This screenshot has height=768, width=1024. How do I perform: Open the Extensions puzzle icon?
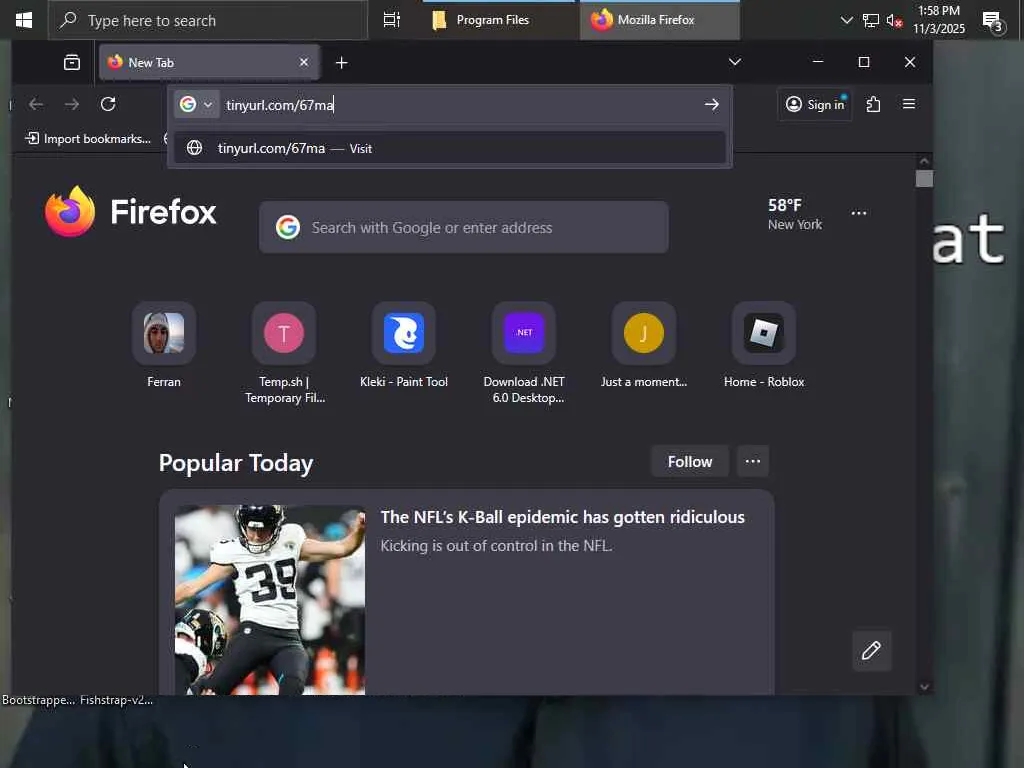click(x=874, y=104)
